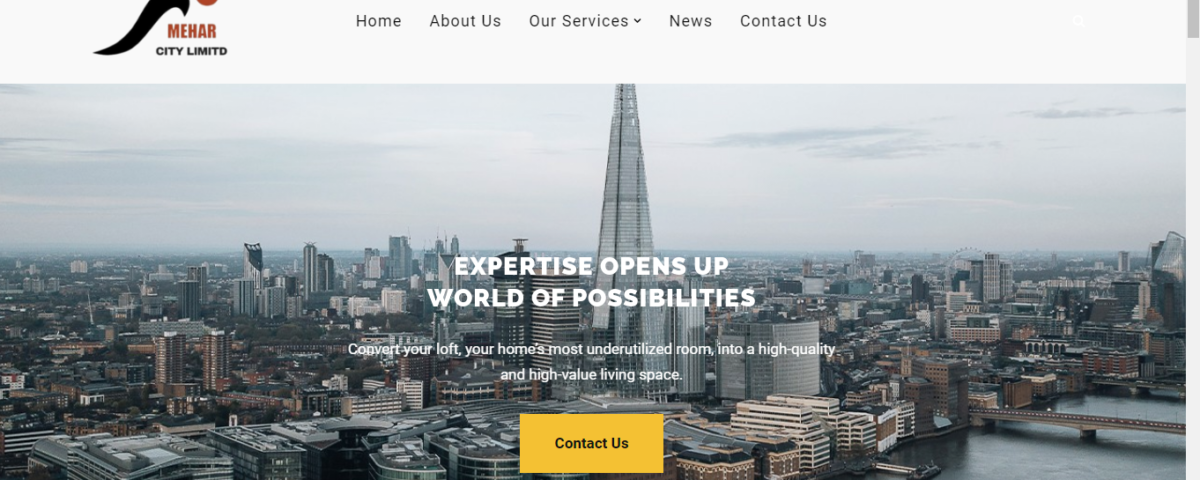The height and width of the screenshot is (480, 1200).
Task: Expand the Our Services chevron arrow
Action: pos(637,21)
